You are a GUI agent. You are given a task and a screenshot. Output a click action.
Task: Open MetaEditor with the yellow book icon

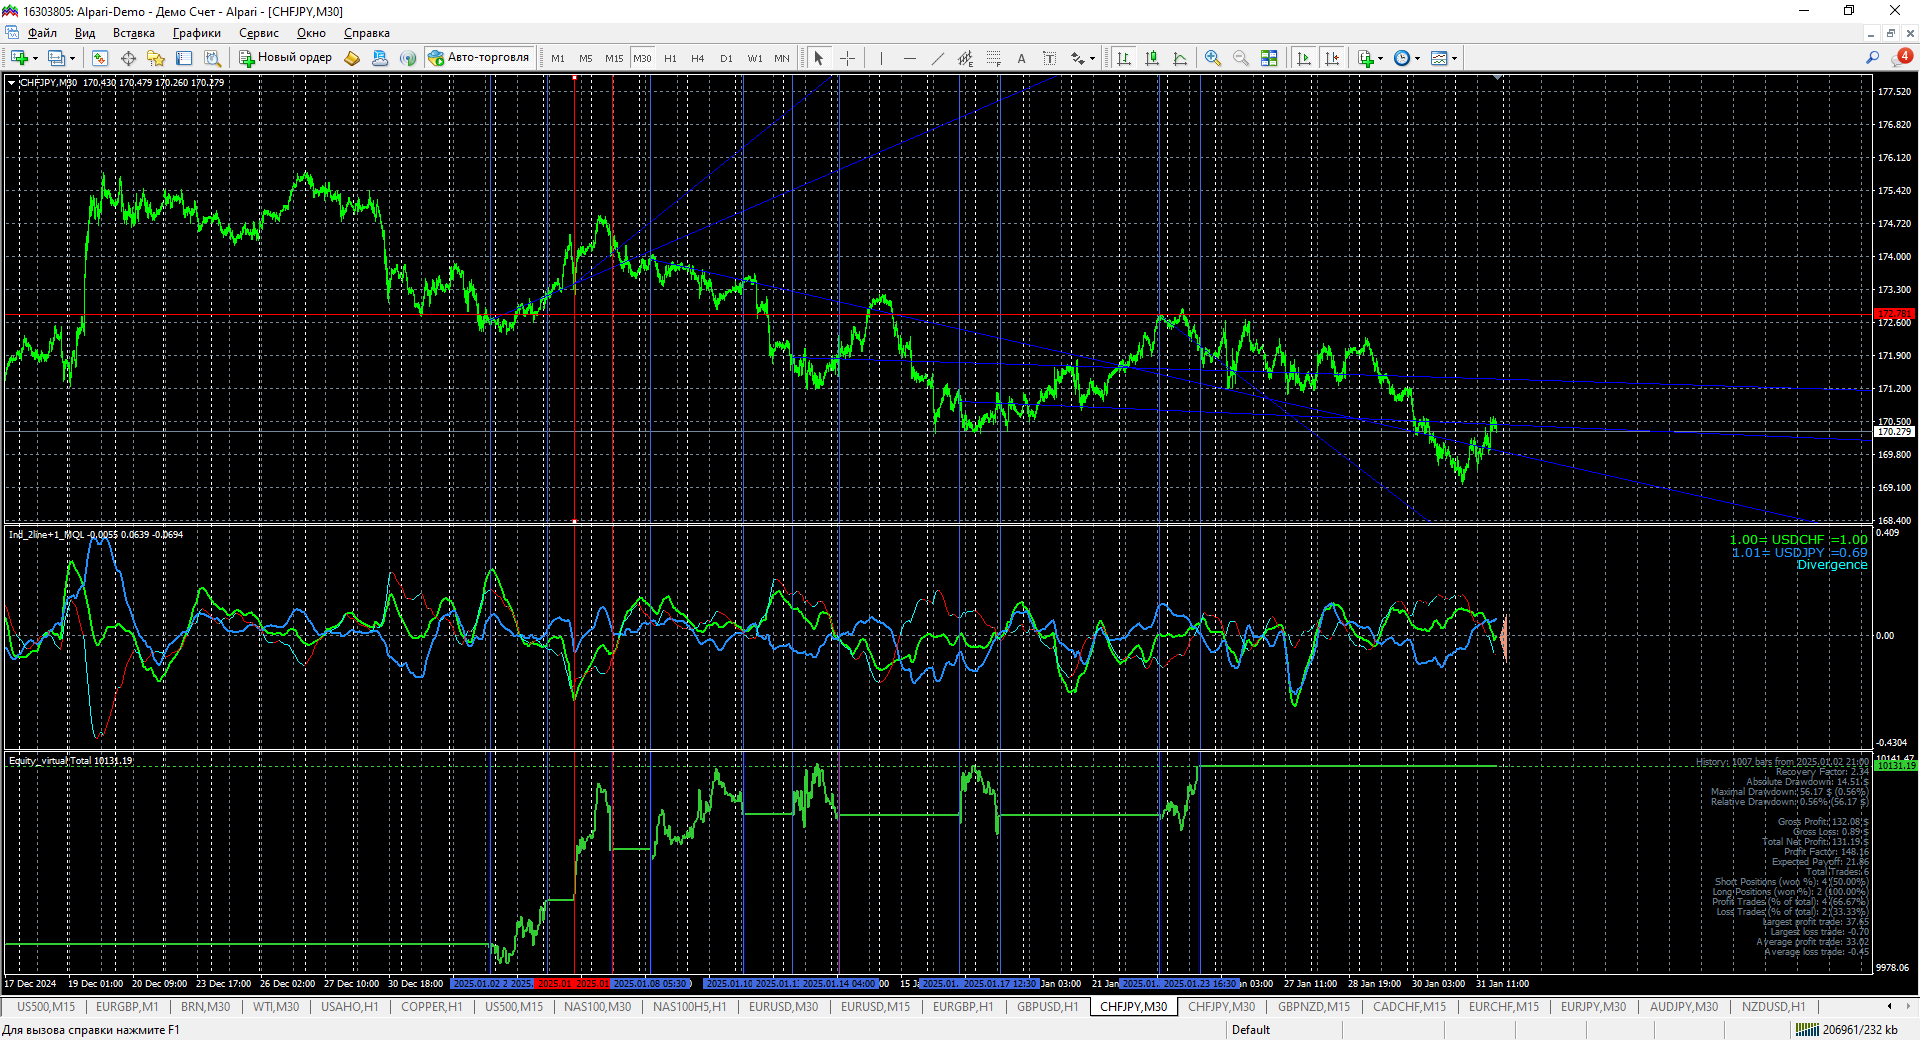click(x=352, y=58)
